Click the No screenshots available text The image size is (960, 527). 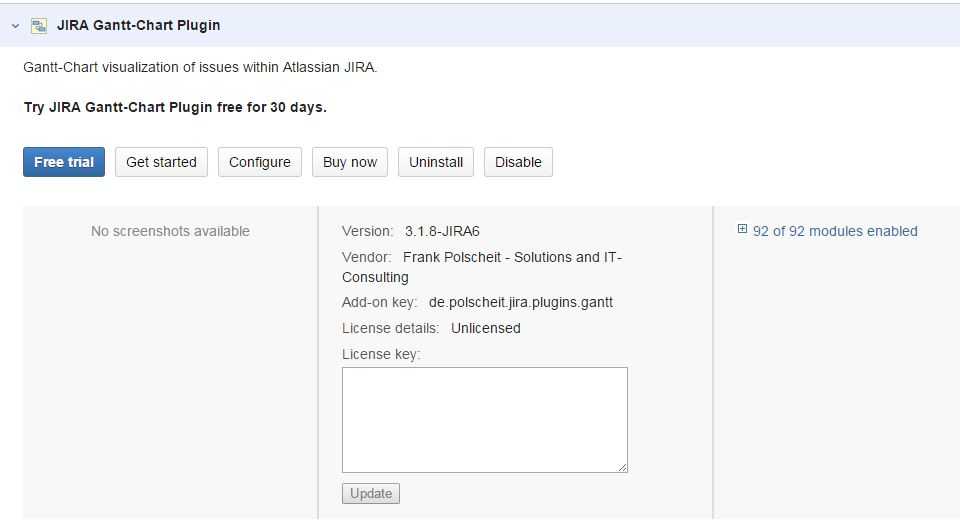coord(170,231)
